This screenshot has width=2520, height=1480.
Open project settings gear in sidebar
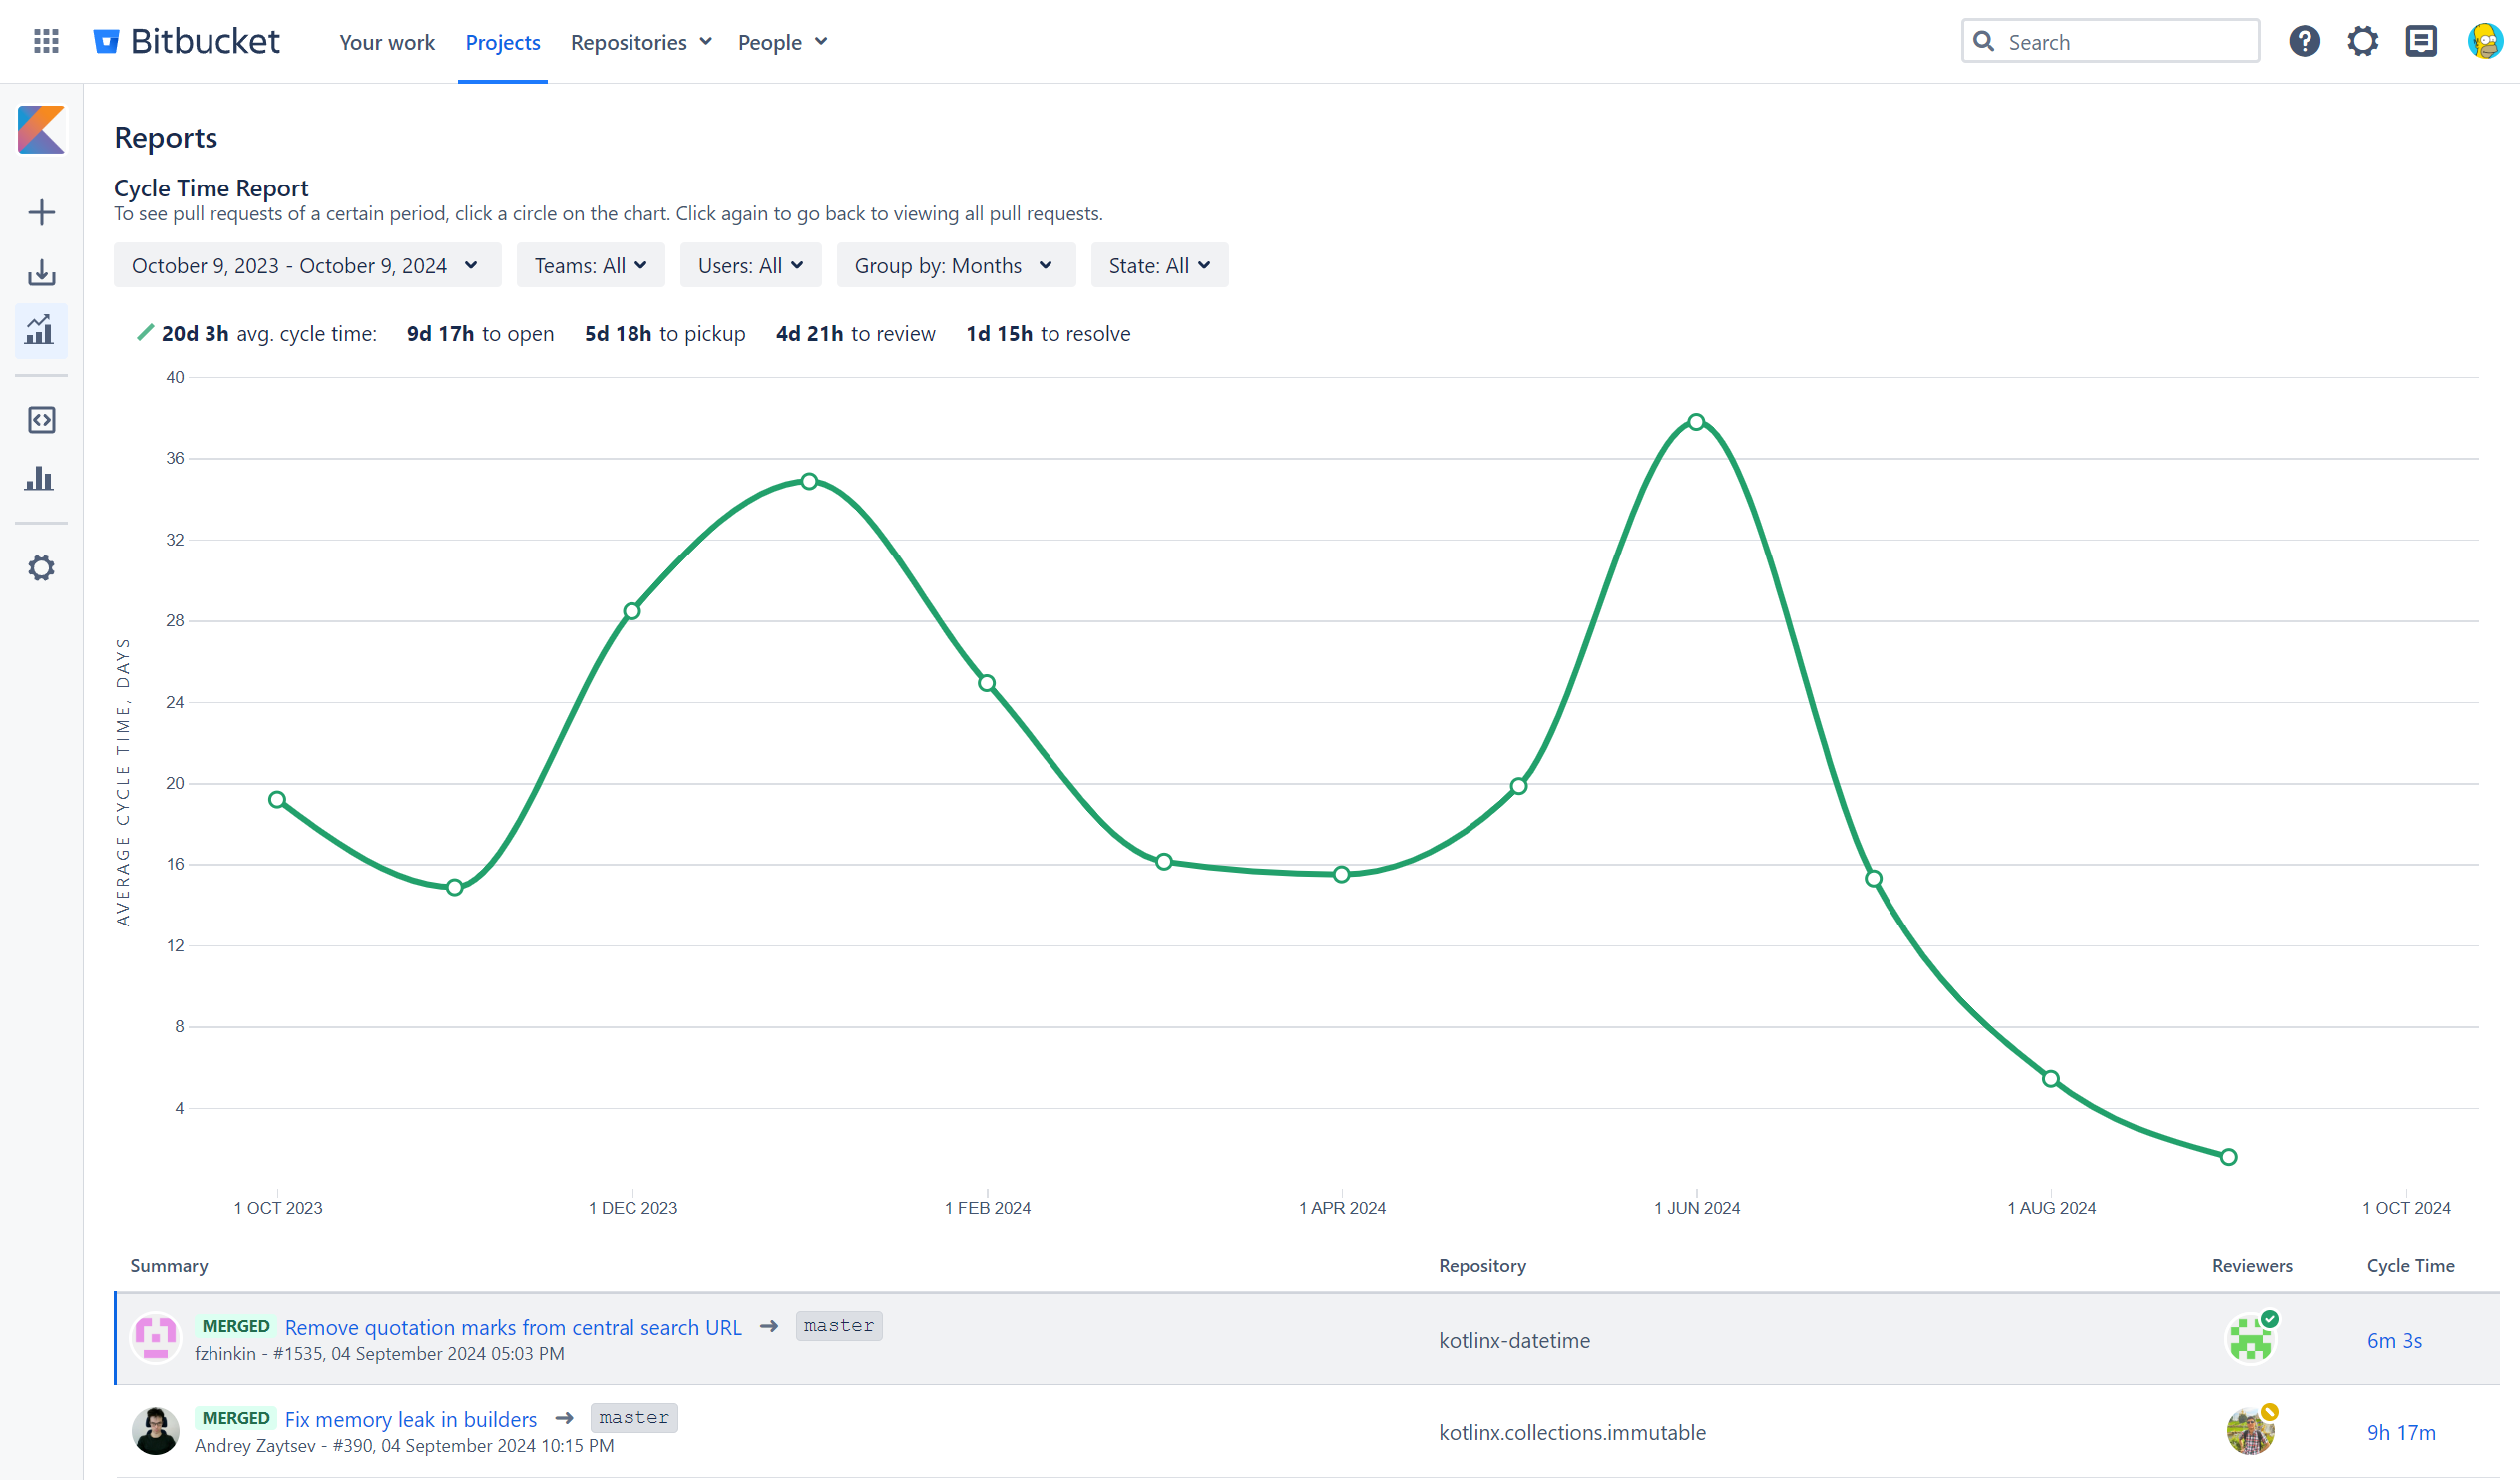pyautogui.click(x=41, y=568)
